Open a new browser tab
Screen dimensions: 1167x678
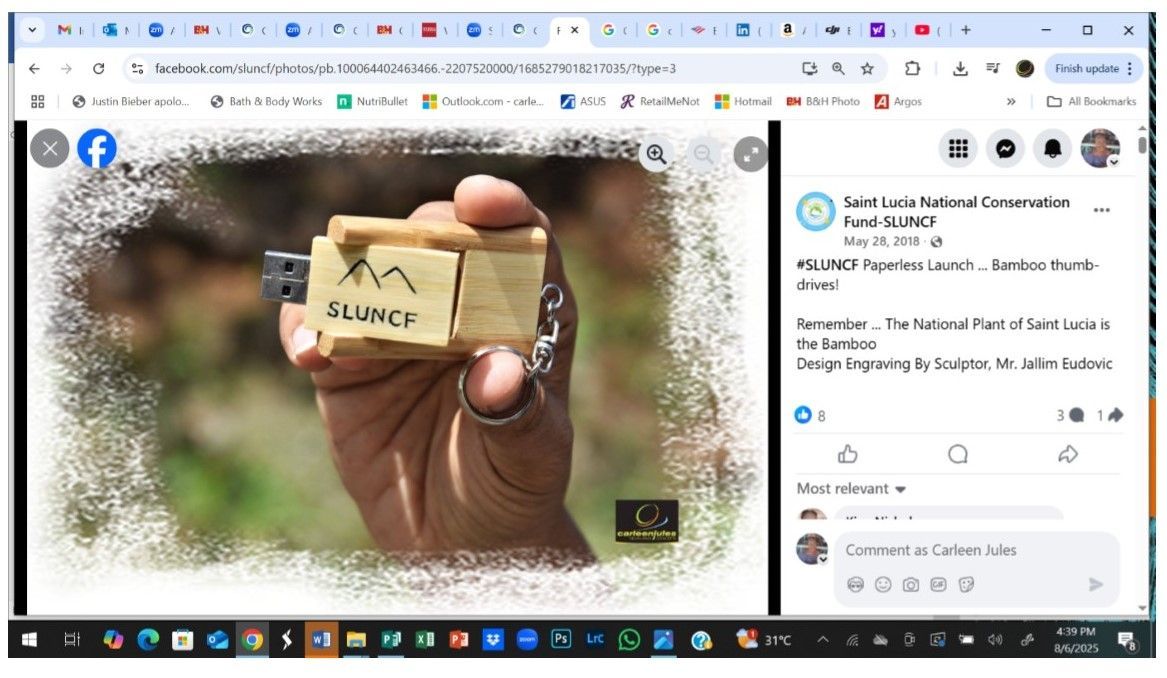(x=965, y=30)
